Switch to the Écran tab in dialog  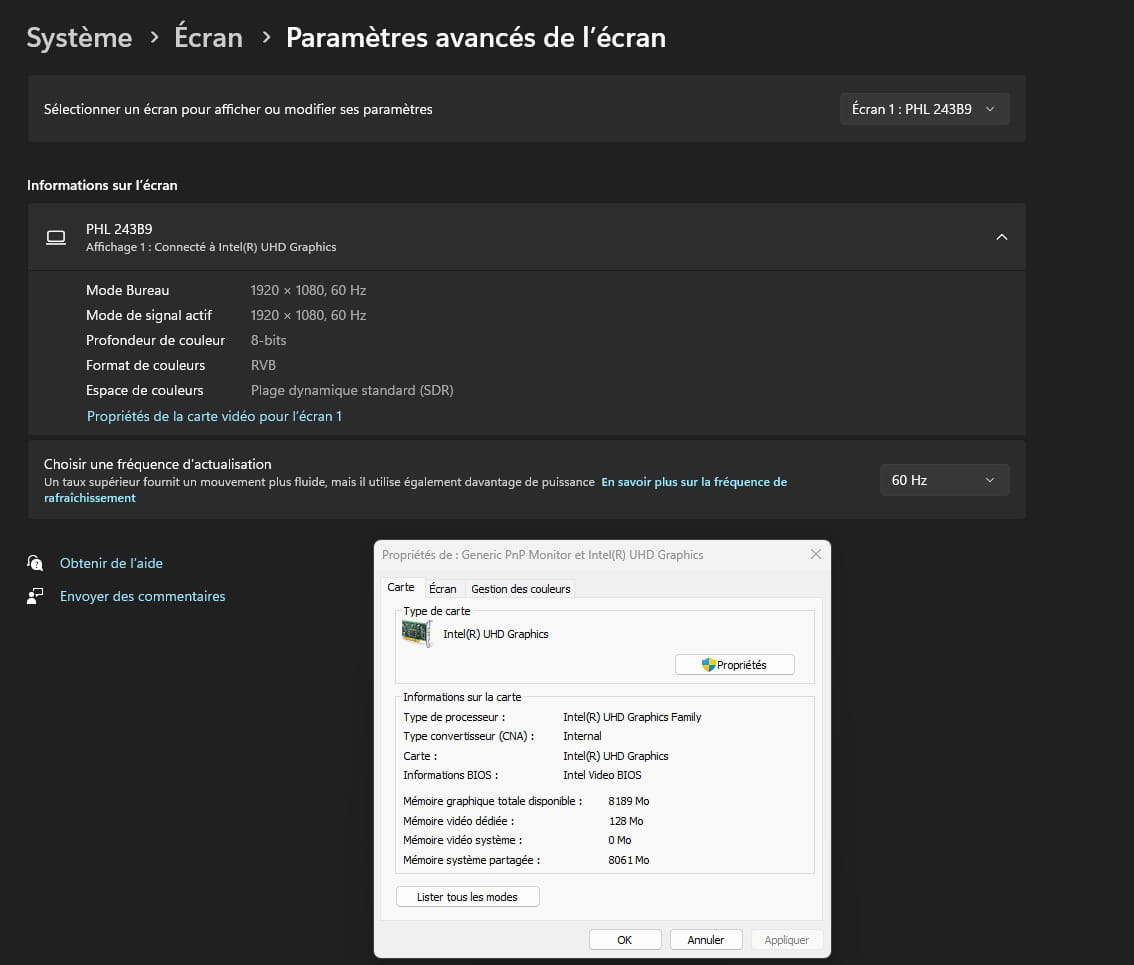(443, 589)
